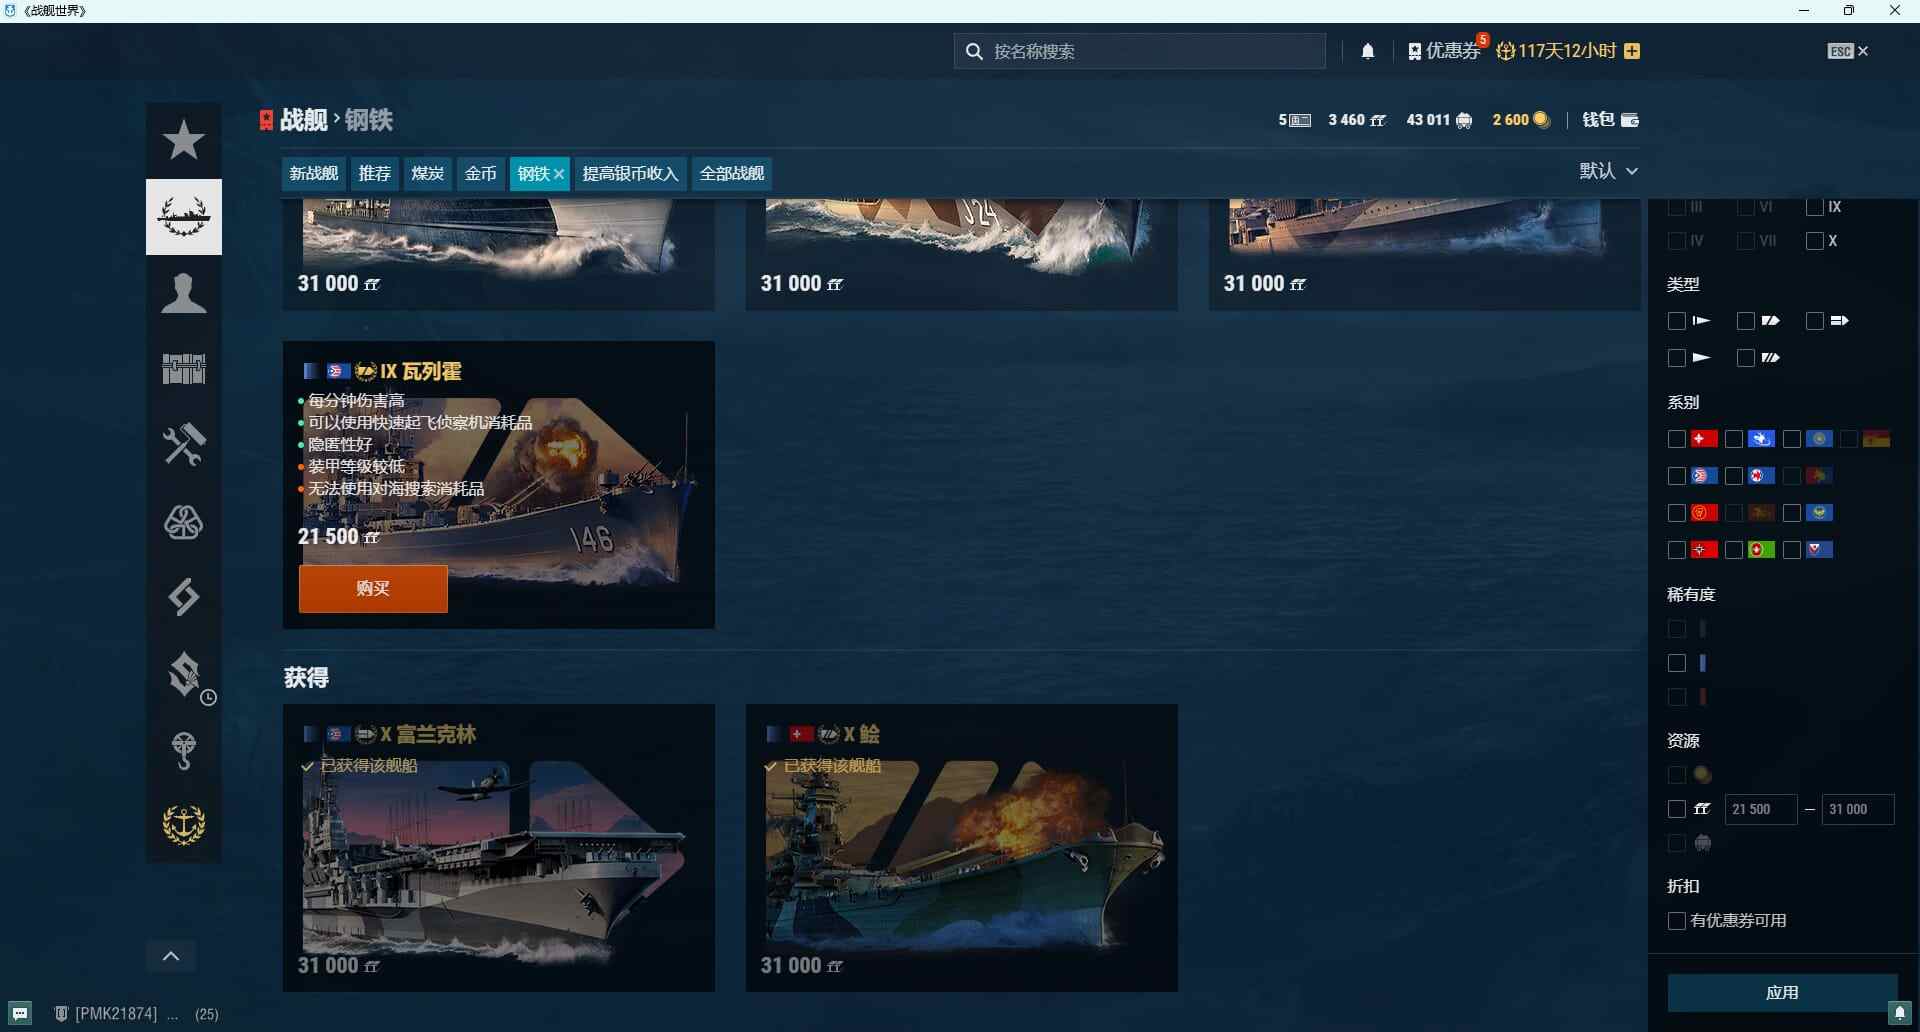Switch to the 煤炭 tab
Image resolution: width=1920 pixels, height=1032 pixels.
pyautogui.click(x=428, y=174)
